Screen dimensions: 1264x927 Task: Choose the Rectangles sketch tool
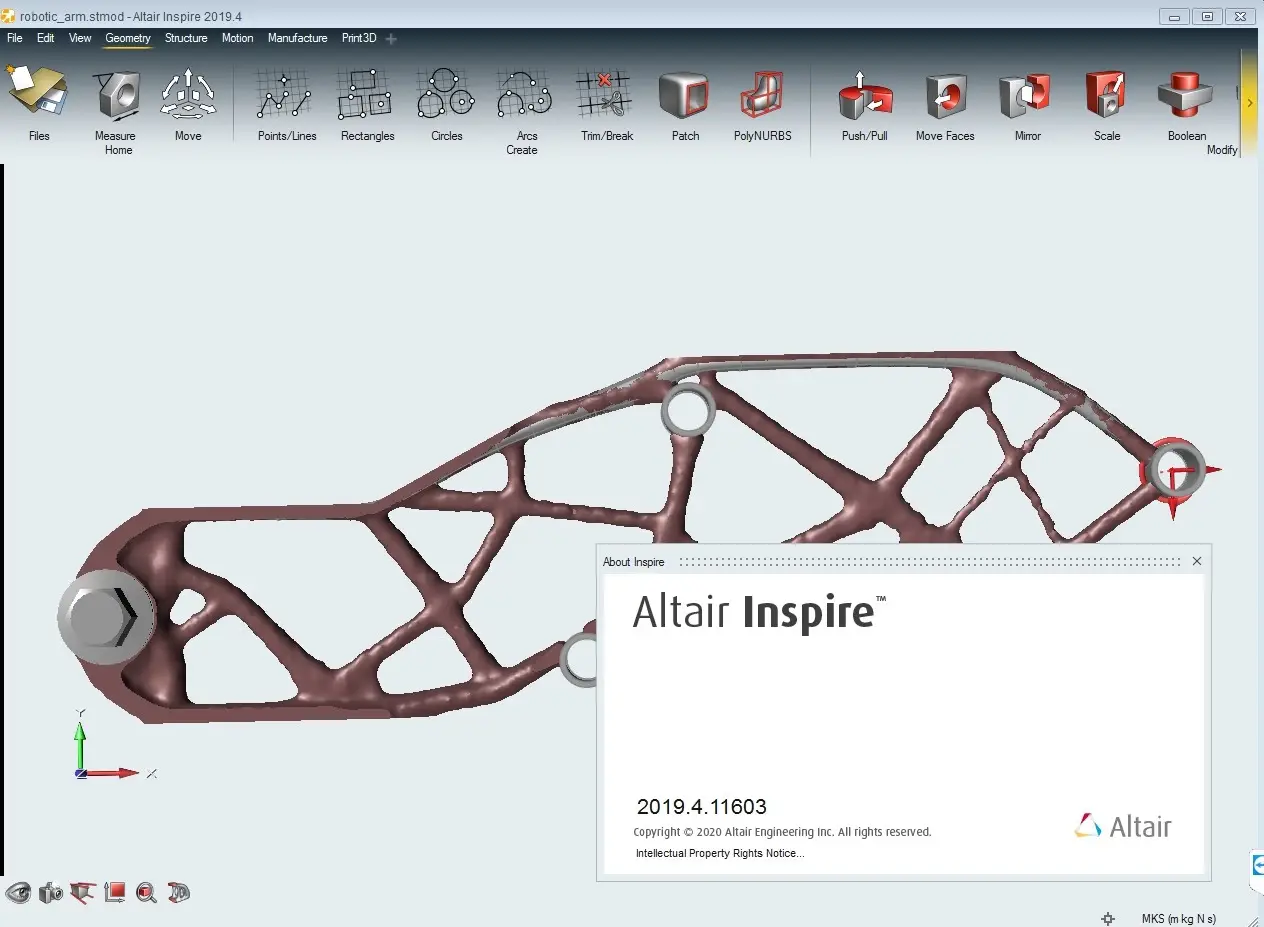pyautogui.click(x=366, y=95)
